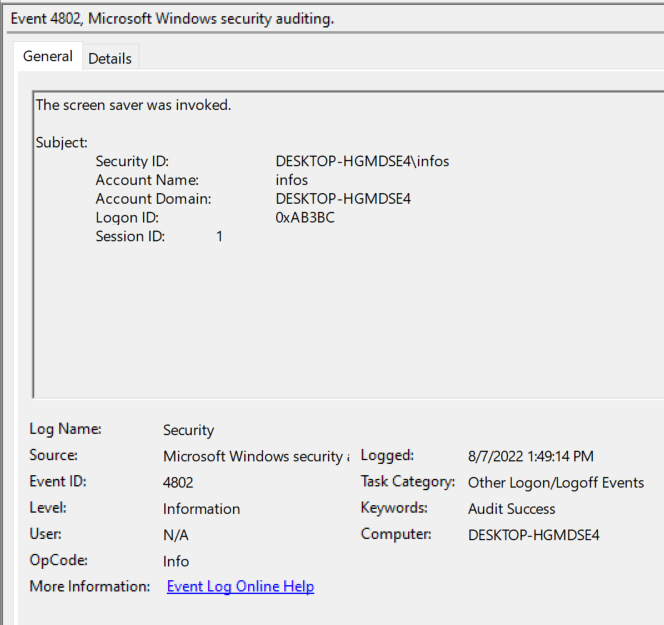Select the General tab

coord(48,57)
